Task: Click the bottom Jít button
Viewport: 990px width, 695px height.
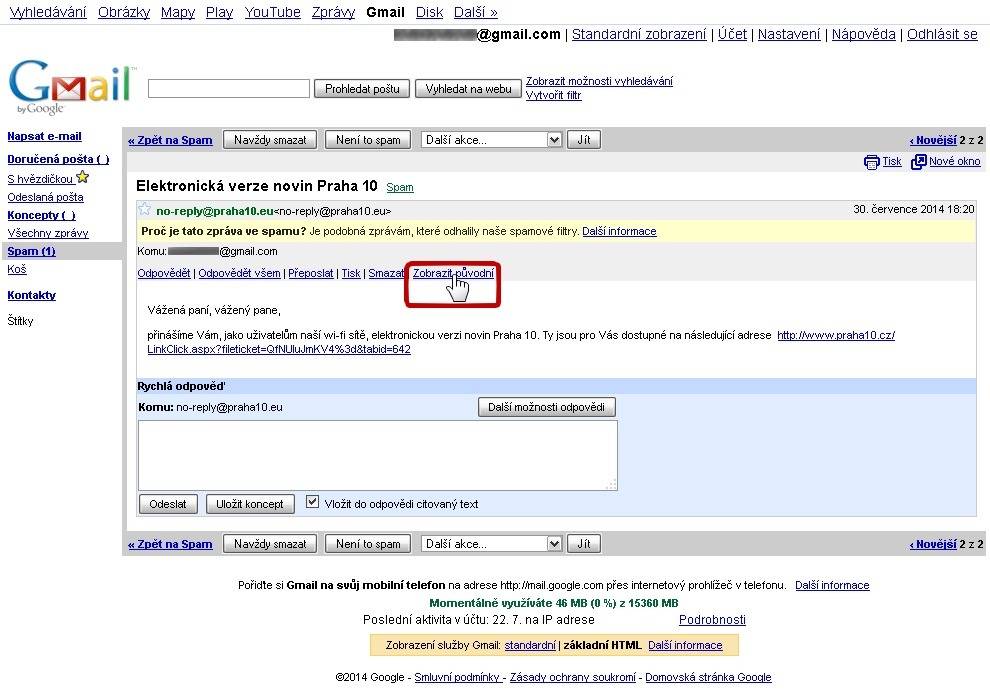Action: 584,544
